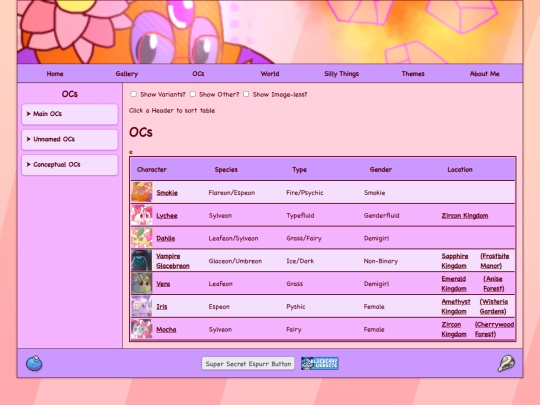Open Zircon Kingdom link in Lychee row

tap(465, 216)
